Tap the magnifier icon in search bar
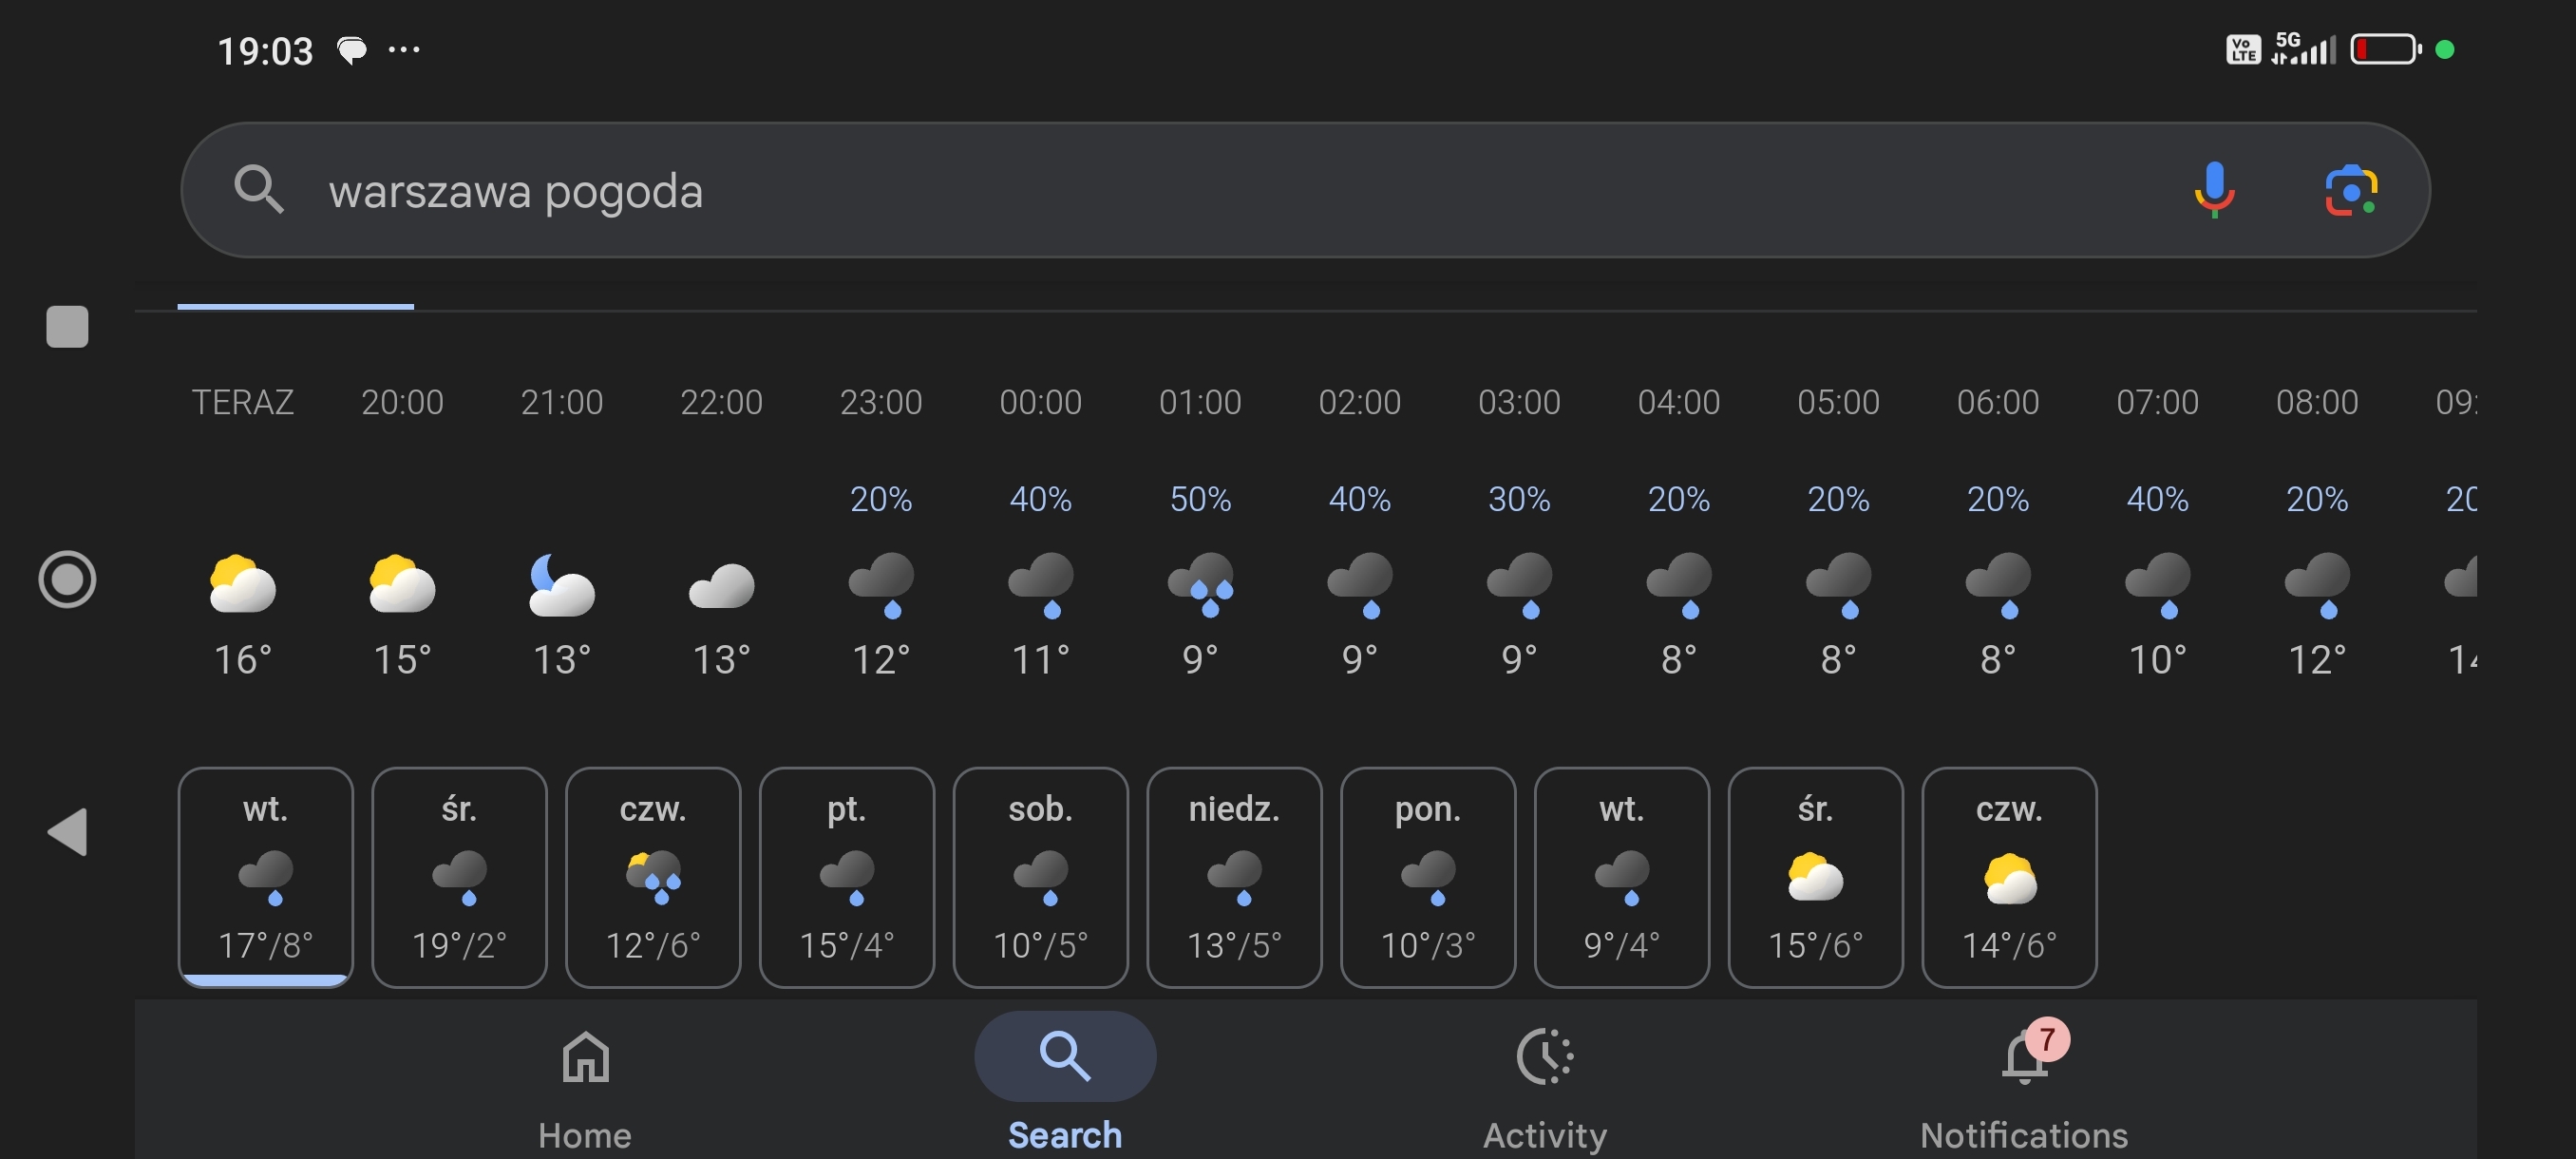The height and width of the screenshot is (1159, 2576). [x=258, y=190]
